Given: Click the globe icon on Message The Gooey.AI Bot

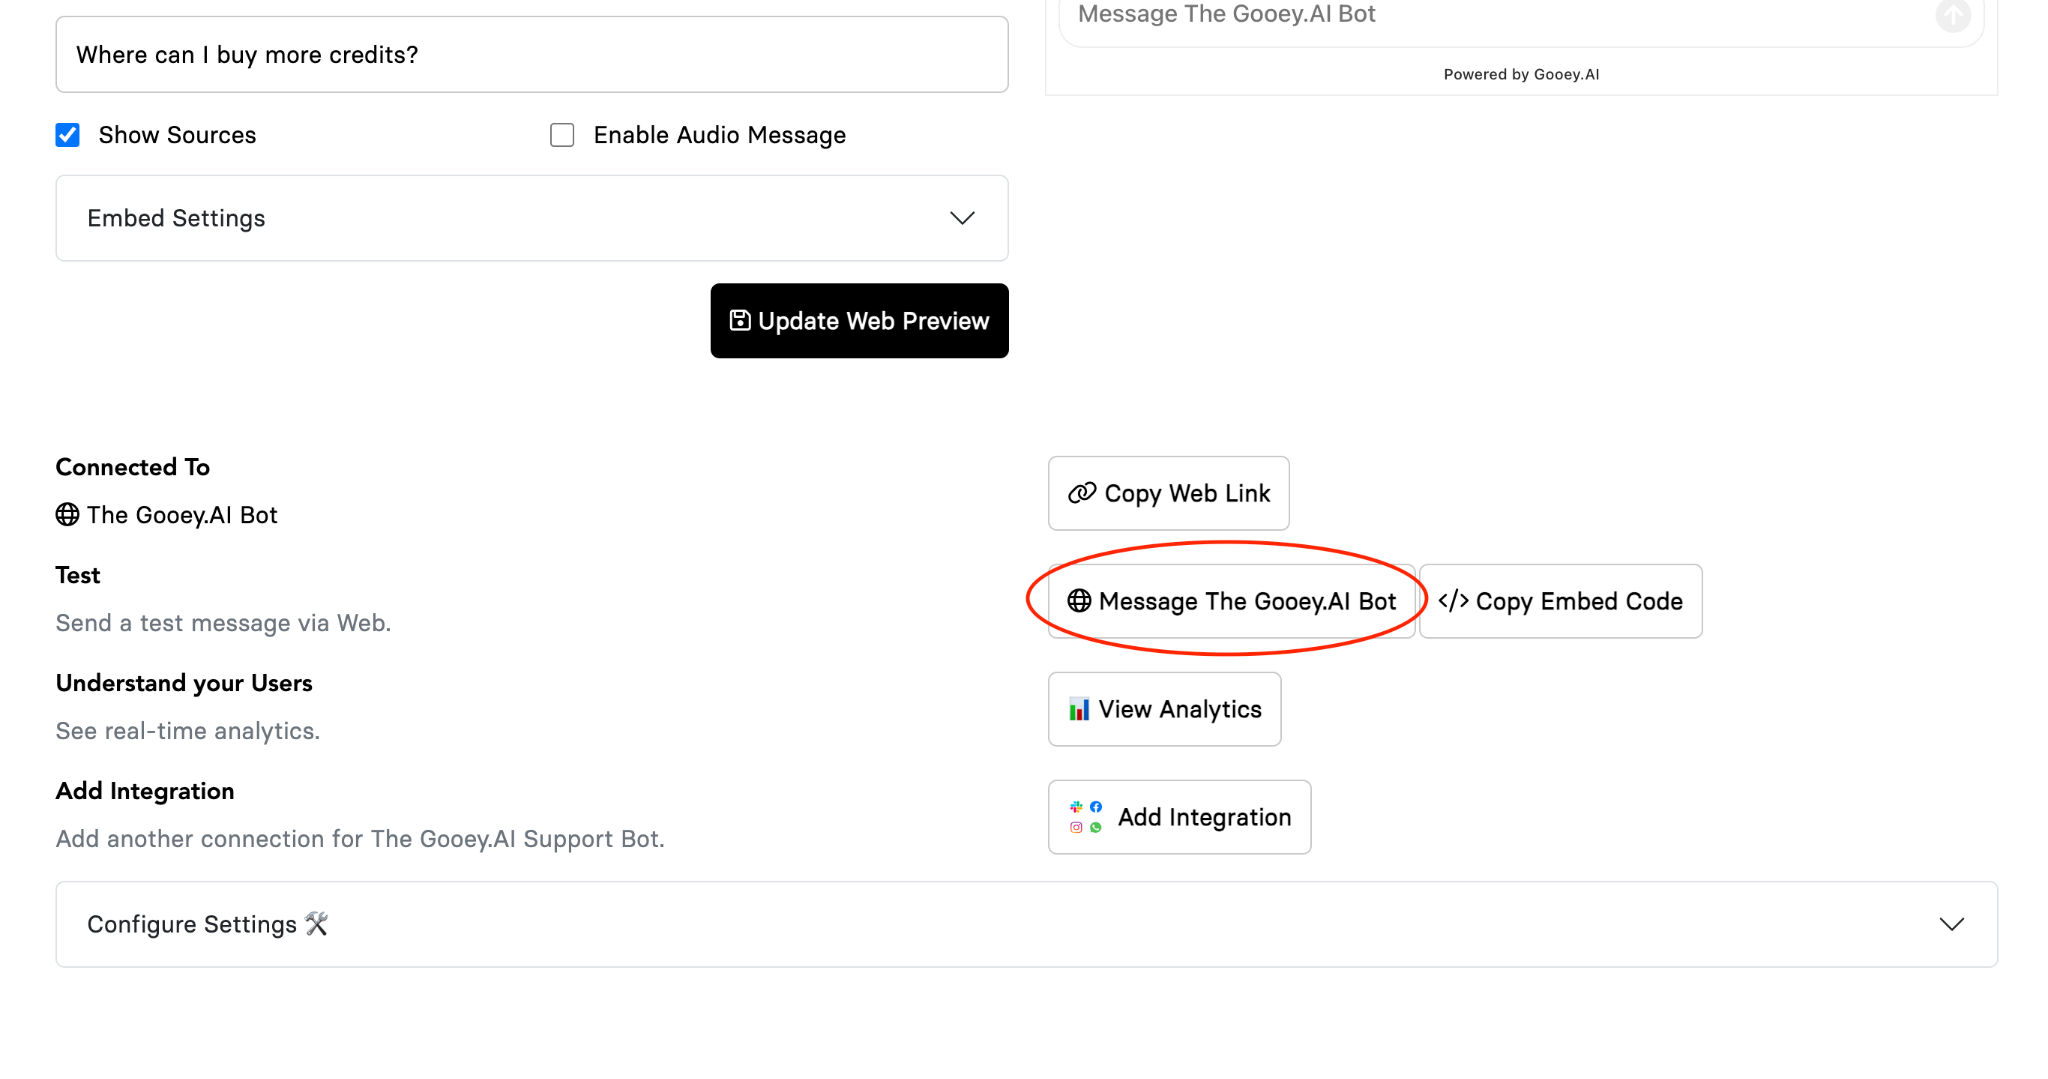Looking at the screenshot, I should (x=1079, y=601).
